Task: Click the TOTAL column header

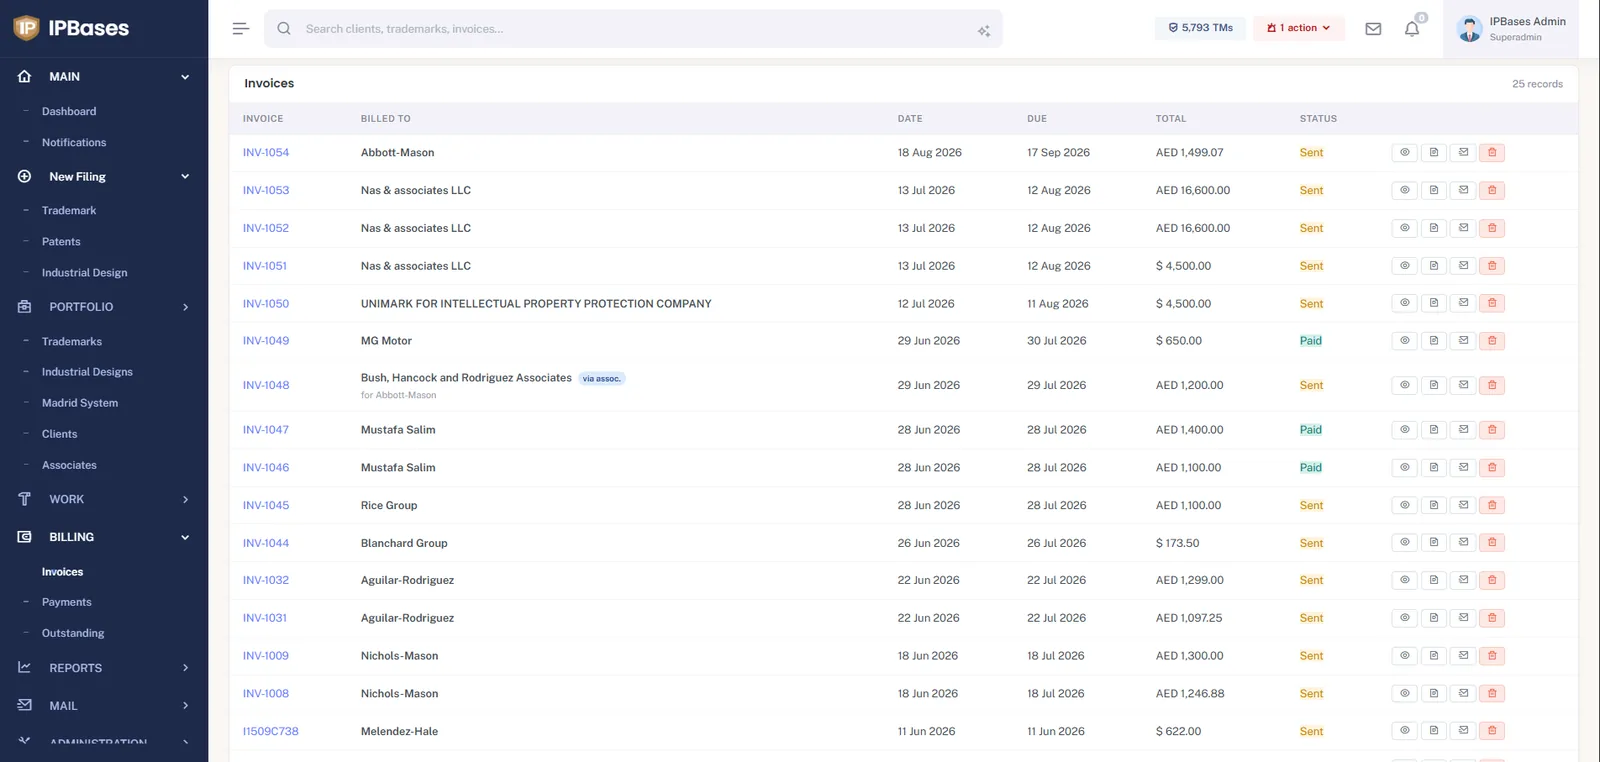Action: [1171, 119]
